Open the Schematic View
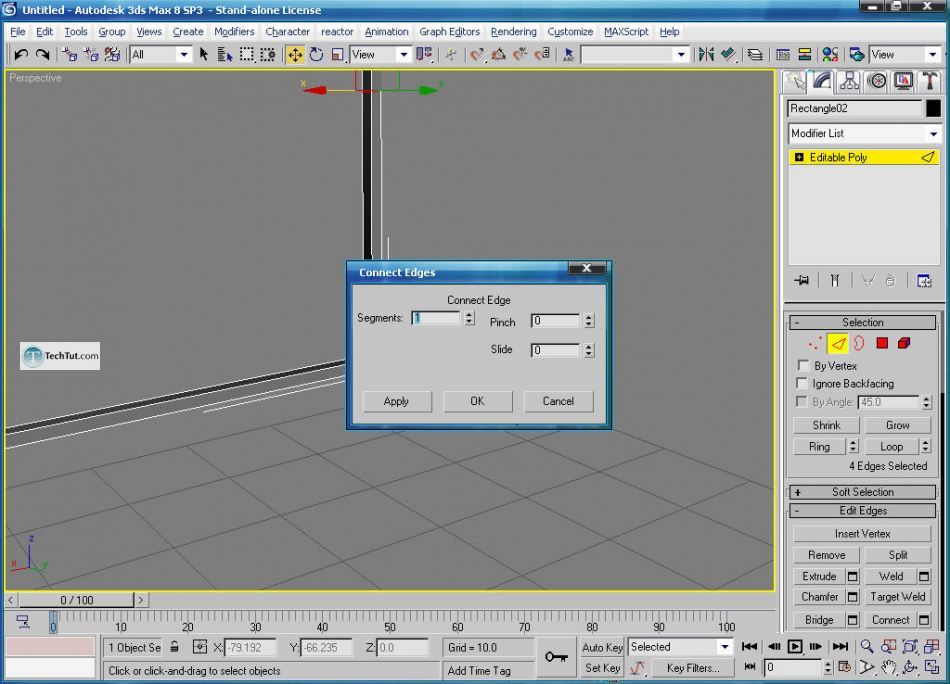Screen dimensions: 950x684 [805, 55]
